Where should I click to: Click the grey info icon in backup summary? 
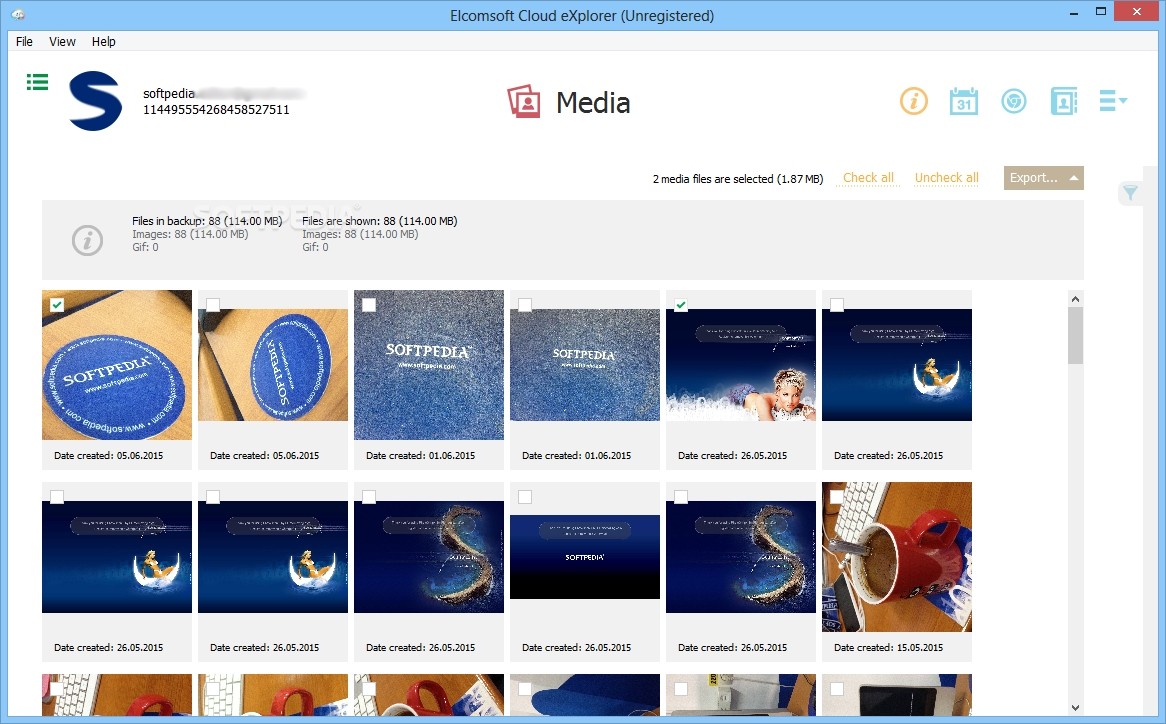coord(87,240)
